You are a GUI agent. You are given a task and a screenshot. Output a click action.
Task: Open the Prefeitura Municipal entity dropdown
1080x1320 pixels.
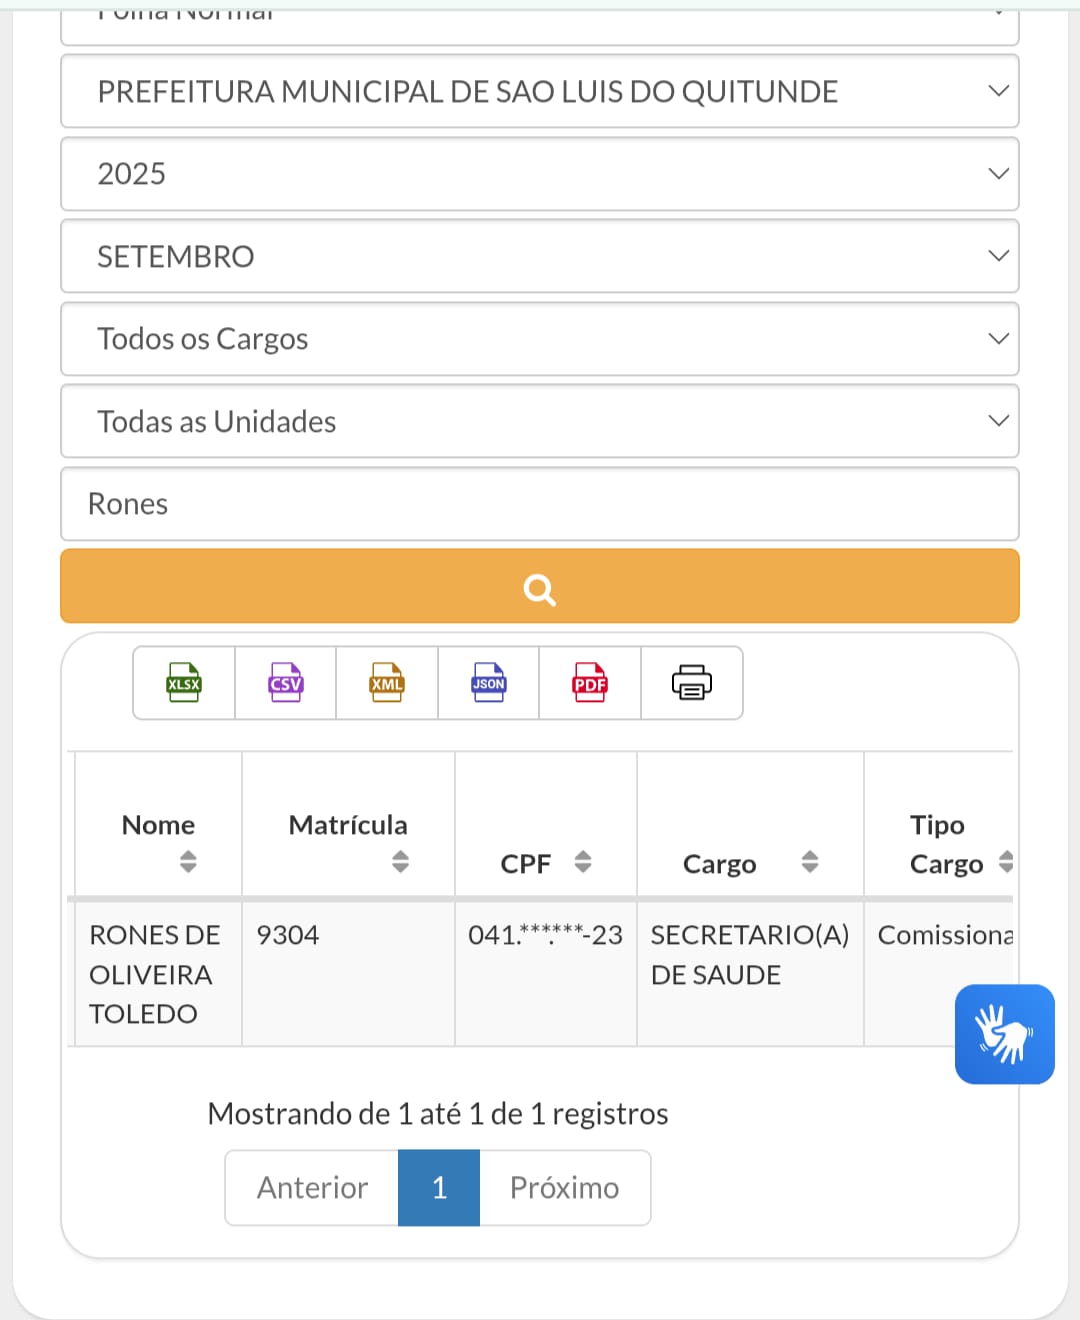(540, 91)
